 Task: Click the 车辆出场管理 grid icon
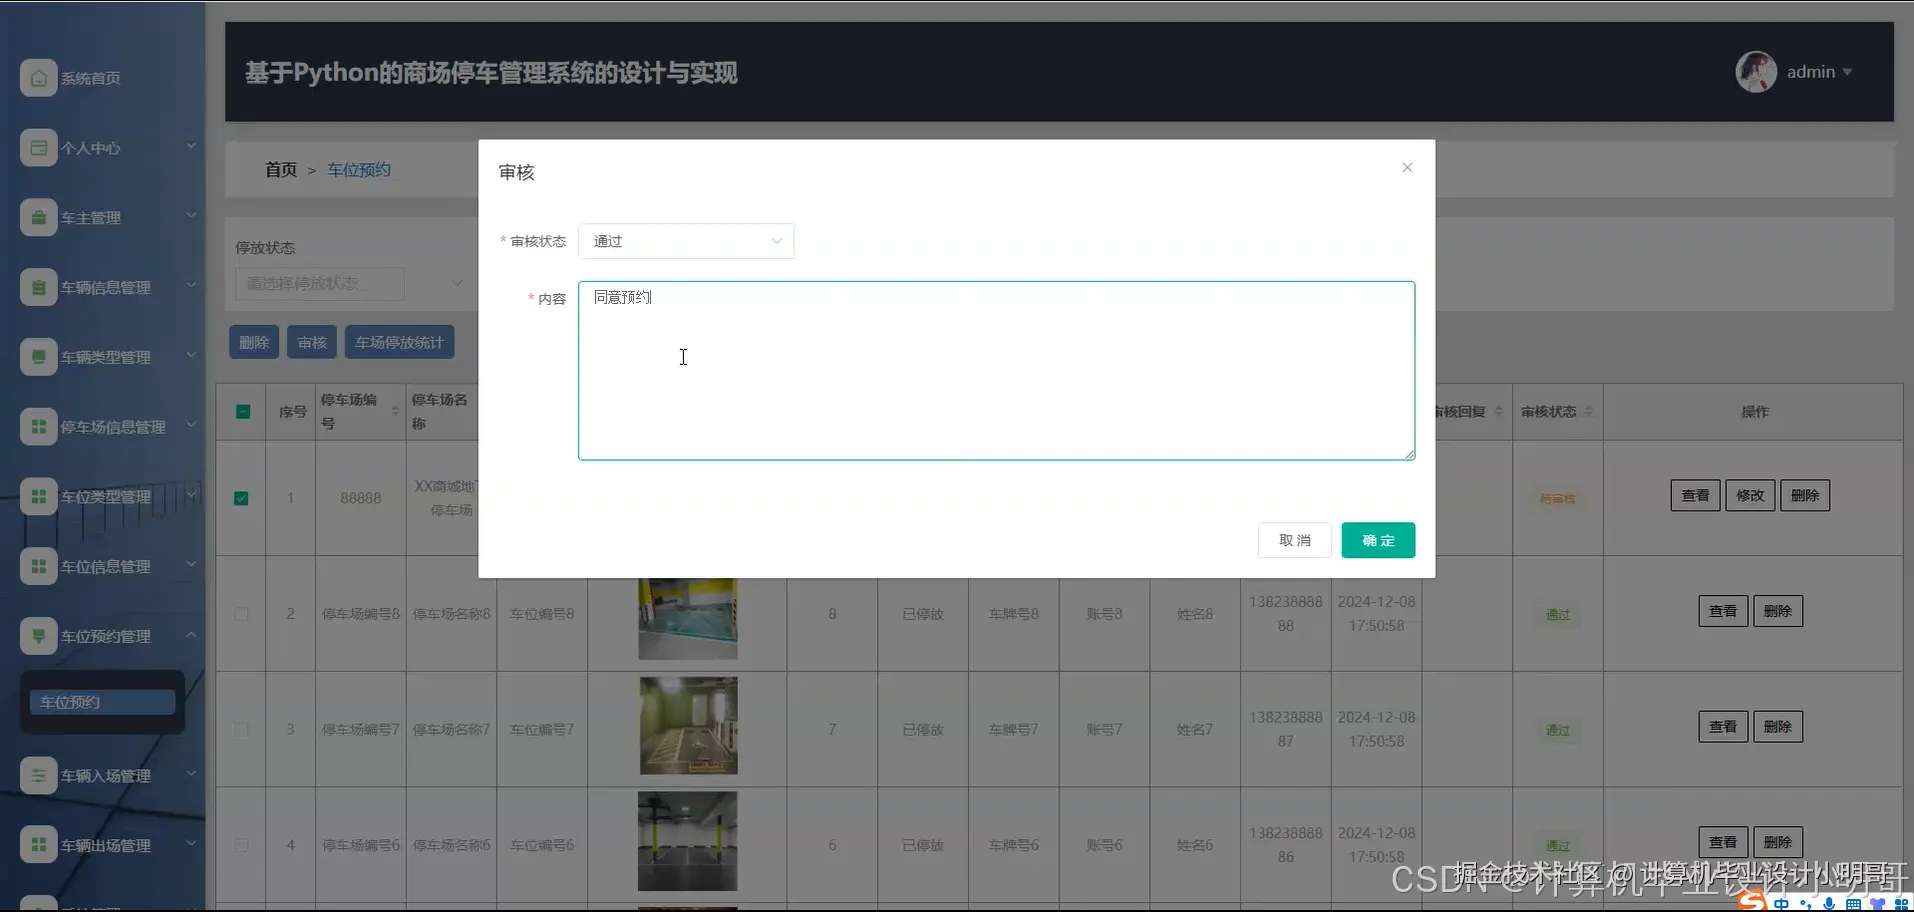[x=38, y=845]
